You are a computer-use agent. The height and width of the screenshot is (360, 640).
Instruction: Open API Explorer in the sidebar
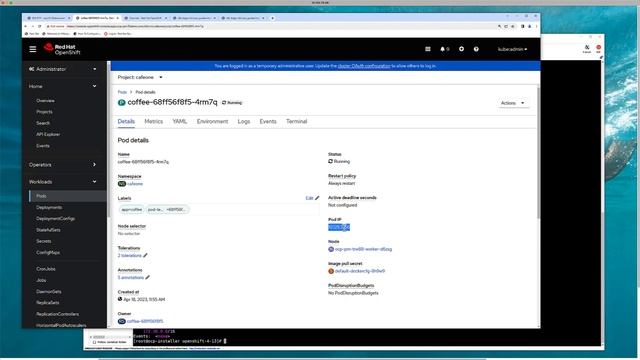(48, 134)
